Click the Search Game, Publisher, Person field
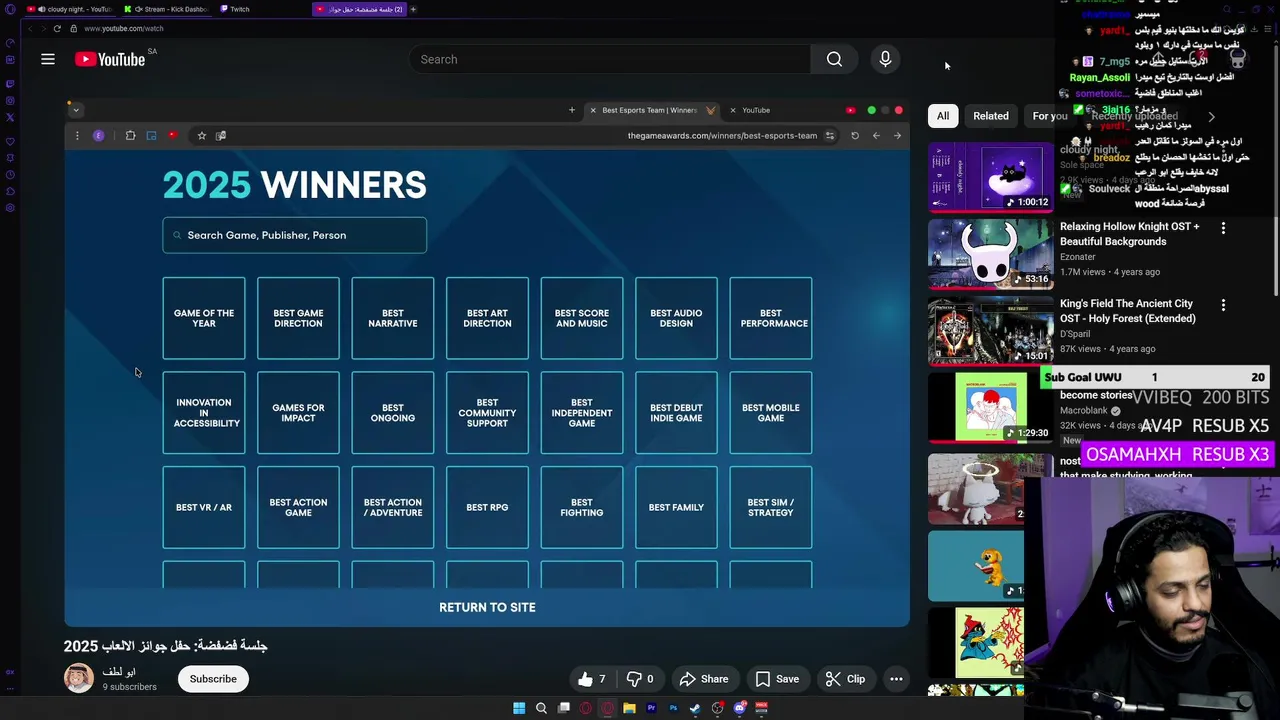 [295, 235]
